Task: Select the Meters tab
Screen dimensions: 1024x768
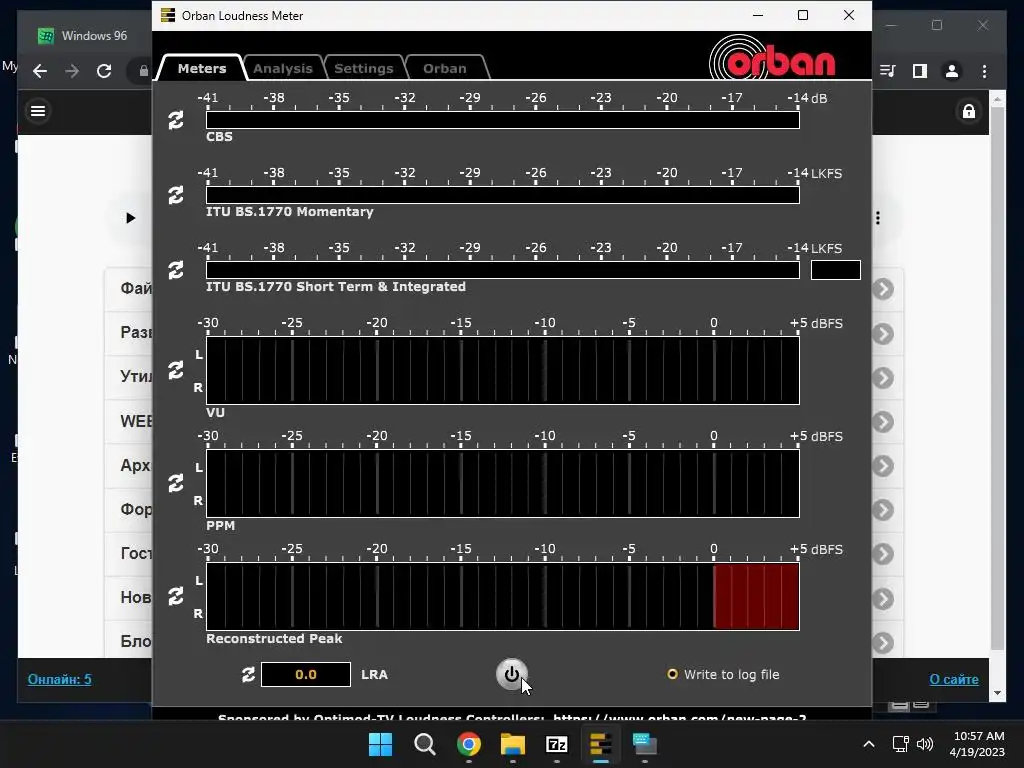Action: tap(202, 68)
